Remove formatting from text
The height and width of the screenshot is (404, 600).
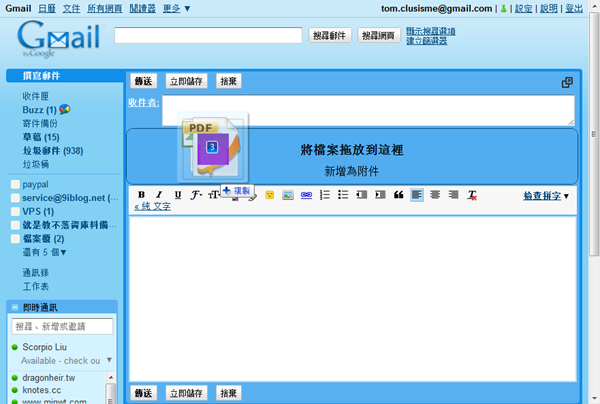(x=472, y=195)
